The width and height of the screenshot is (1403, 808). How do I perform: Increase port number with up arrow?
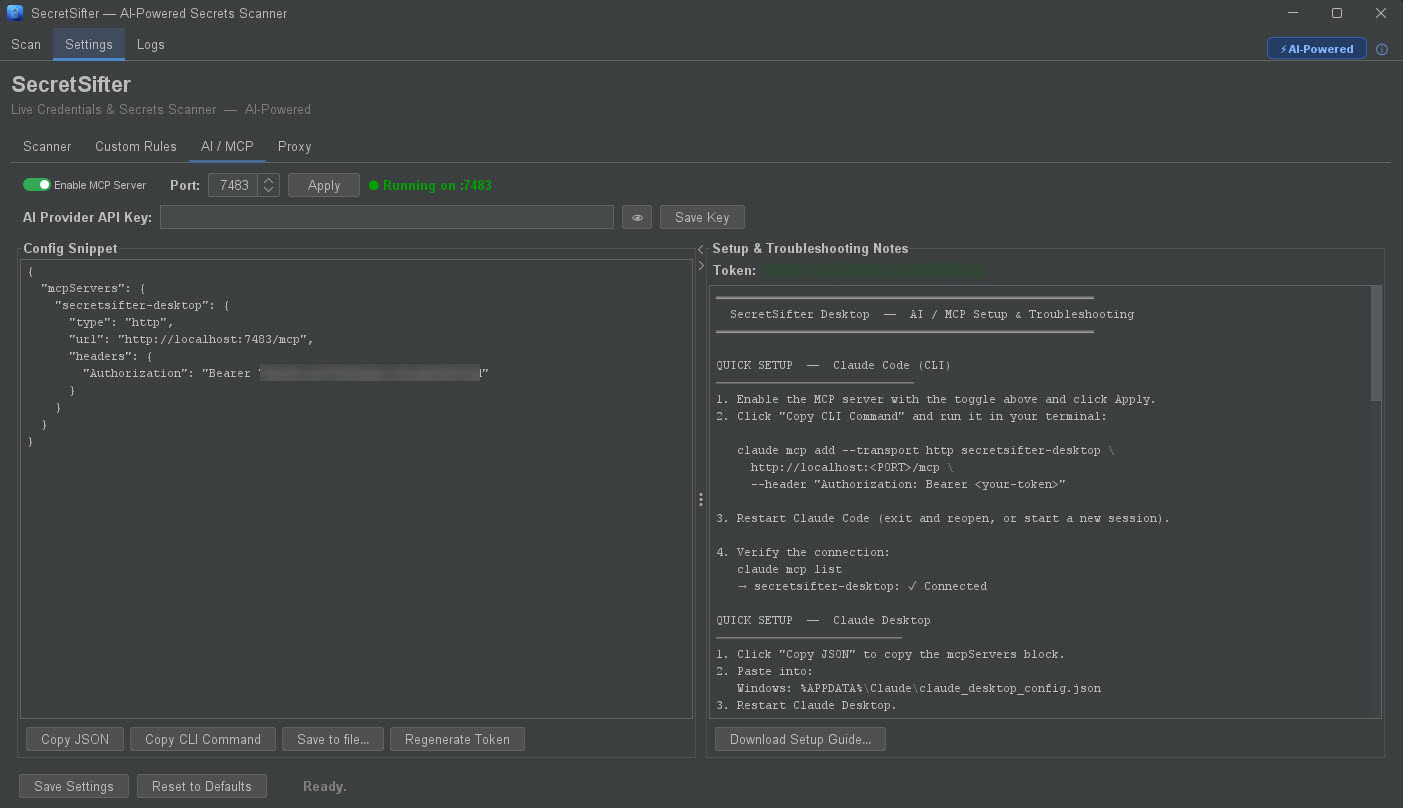point(268,180)
